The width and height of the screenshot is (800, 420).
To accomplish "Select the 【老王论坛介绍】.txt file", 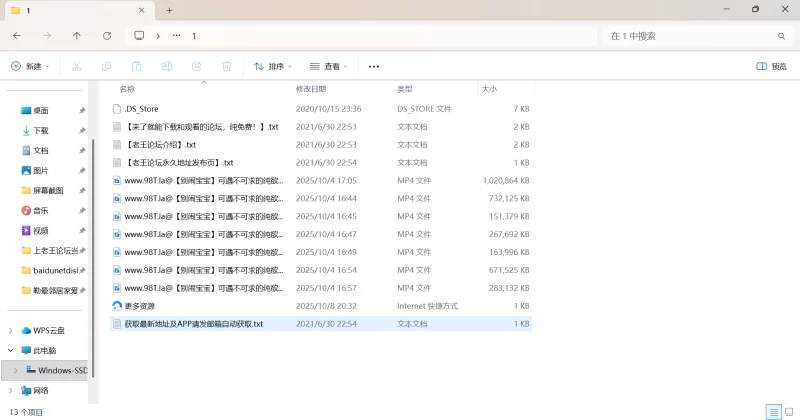I will pyautogui.click(x=160, y=145).
